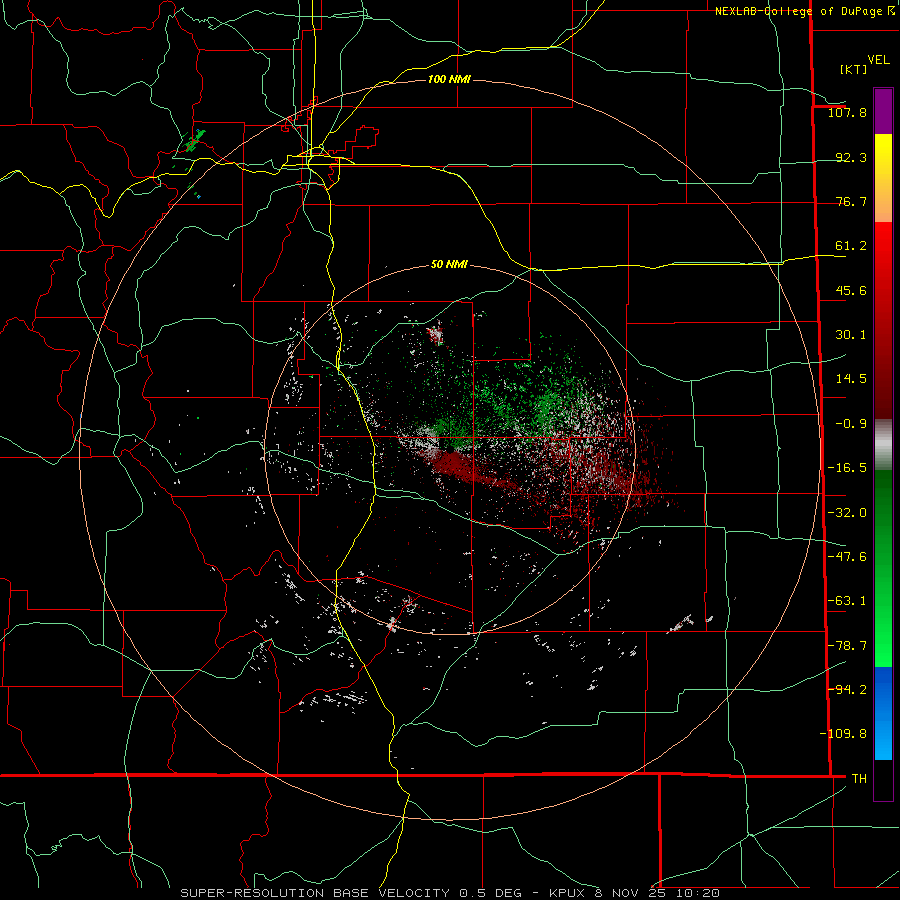The image size is (900, 900).
Task: Click the -63.1 legend value
Action: coord(847,601)
